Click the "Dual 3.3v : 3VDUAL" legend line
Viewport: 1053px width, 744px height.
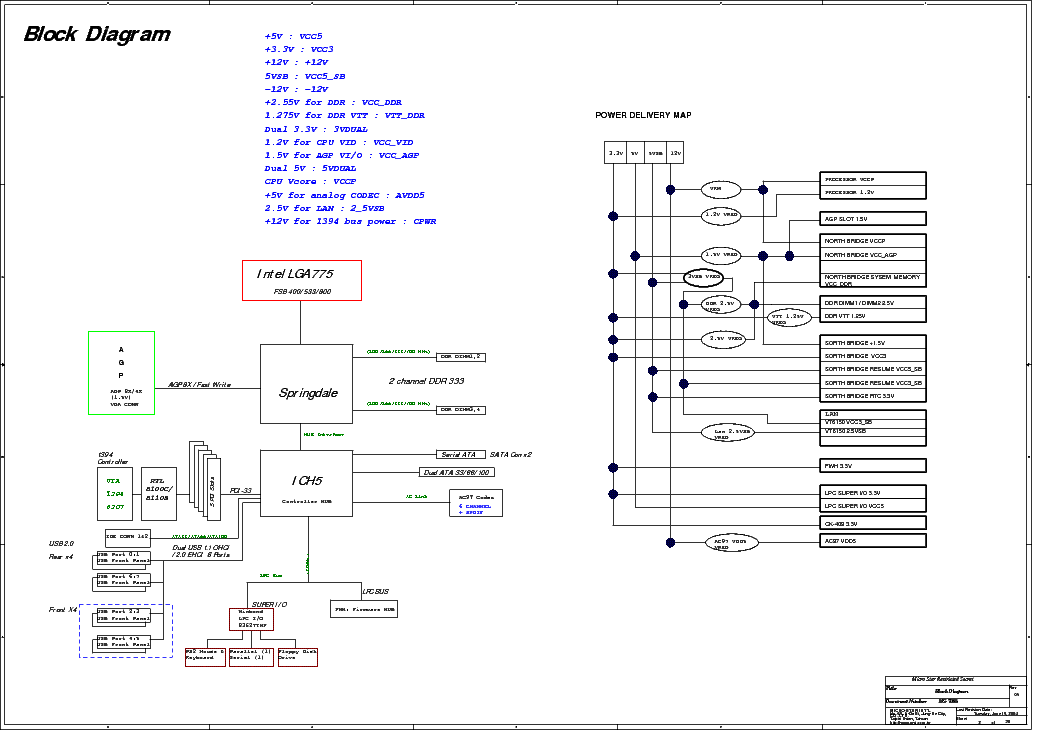(316, 129)
